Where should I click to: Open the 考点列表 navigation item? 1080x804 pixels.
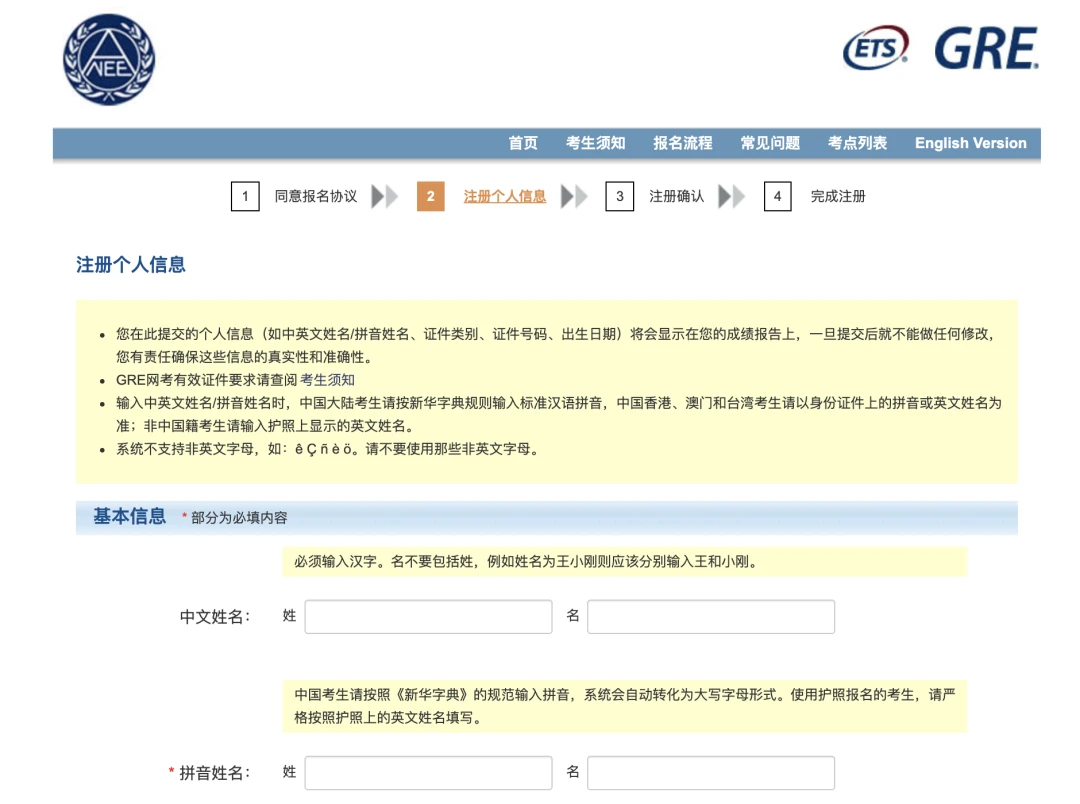click(858, 143)
